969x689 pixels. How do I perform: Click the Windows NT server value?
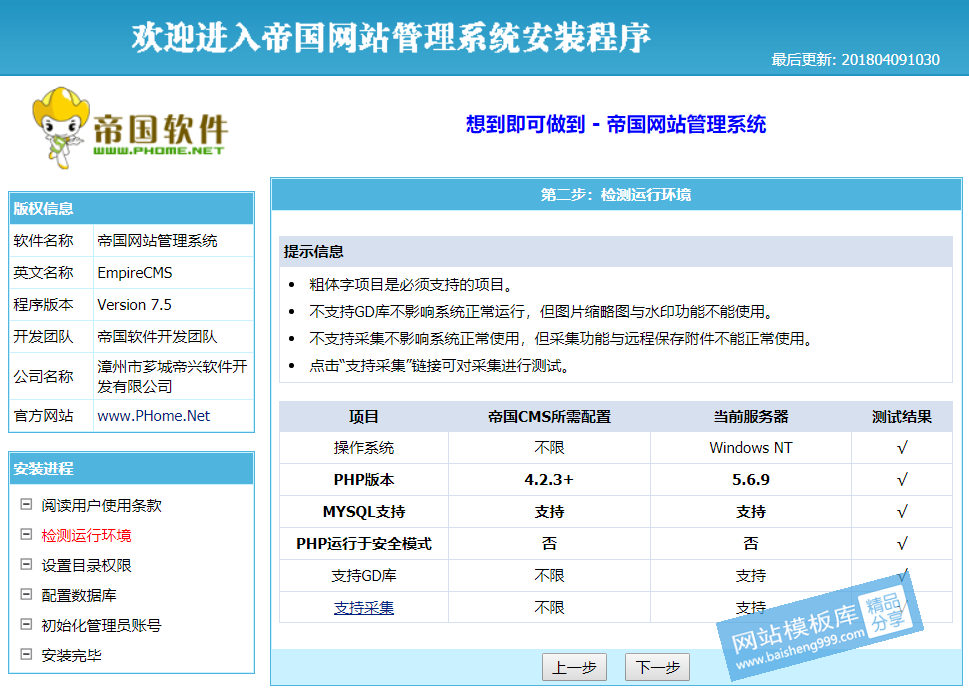coord(751,447)
